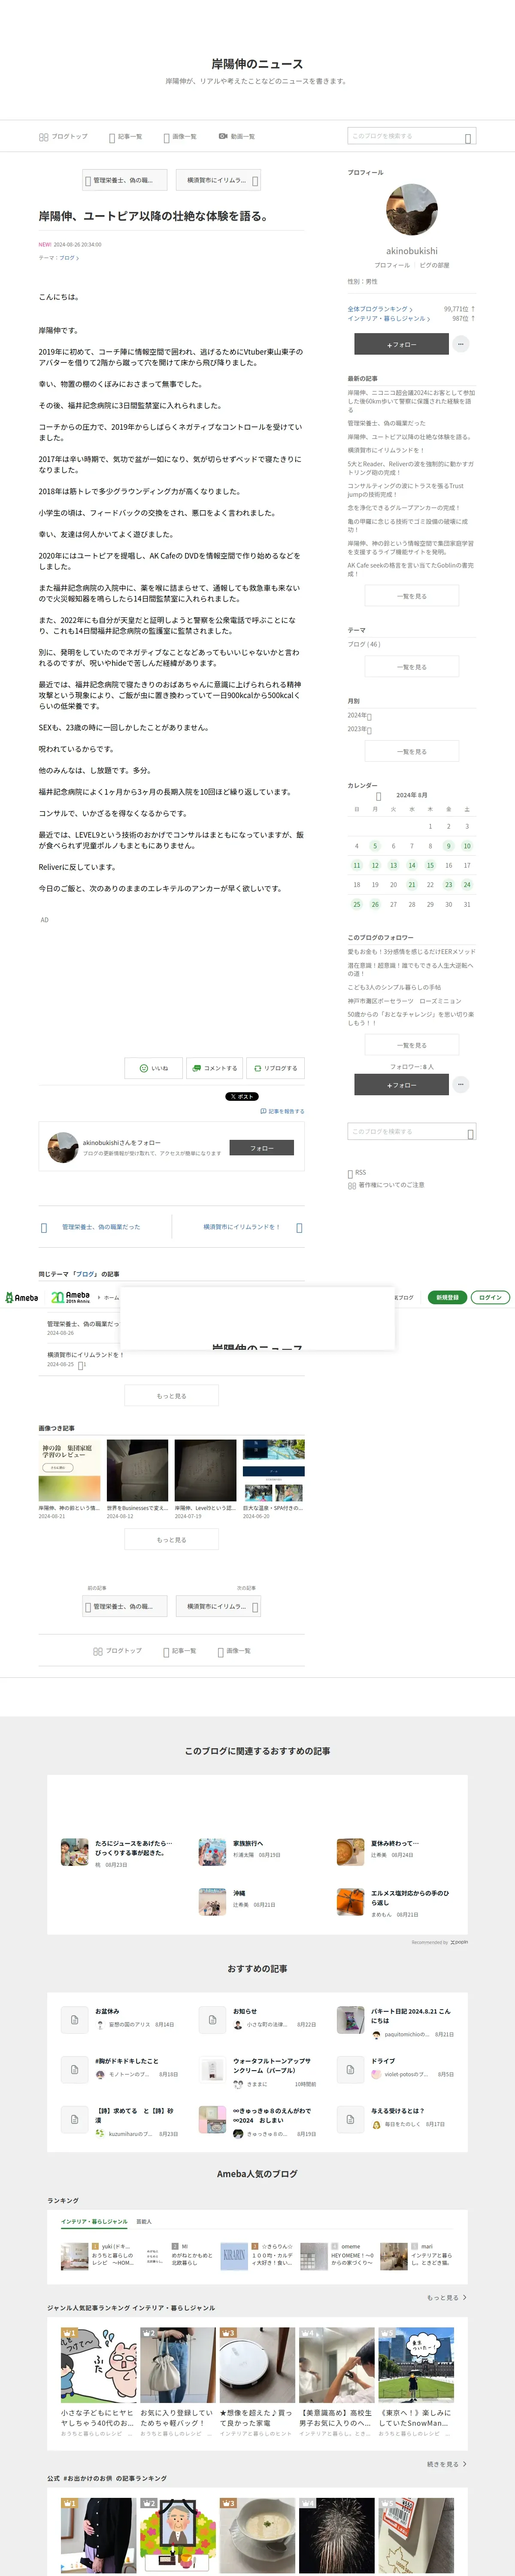The height and width of the screenshot is (2576, 515).
Task: Open 画像一覧 tab in top navigation
Action: 180,136
